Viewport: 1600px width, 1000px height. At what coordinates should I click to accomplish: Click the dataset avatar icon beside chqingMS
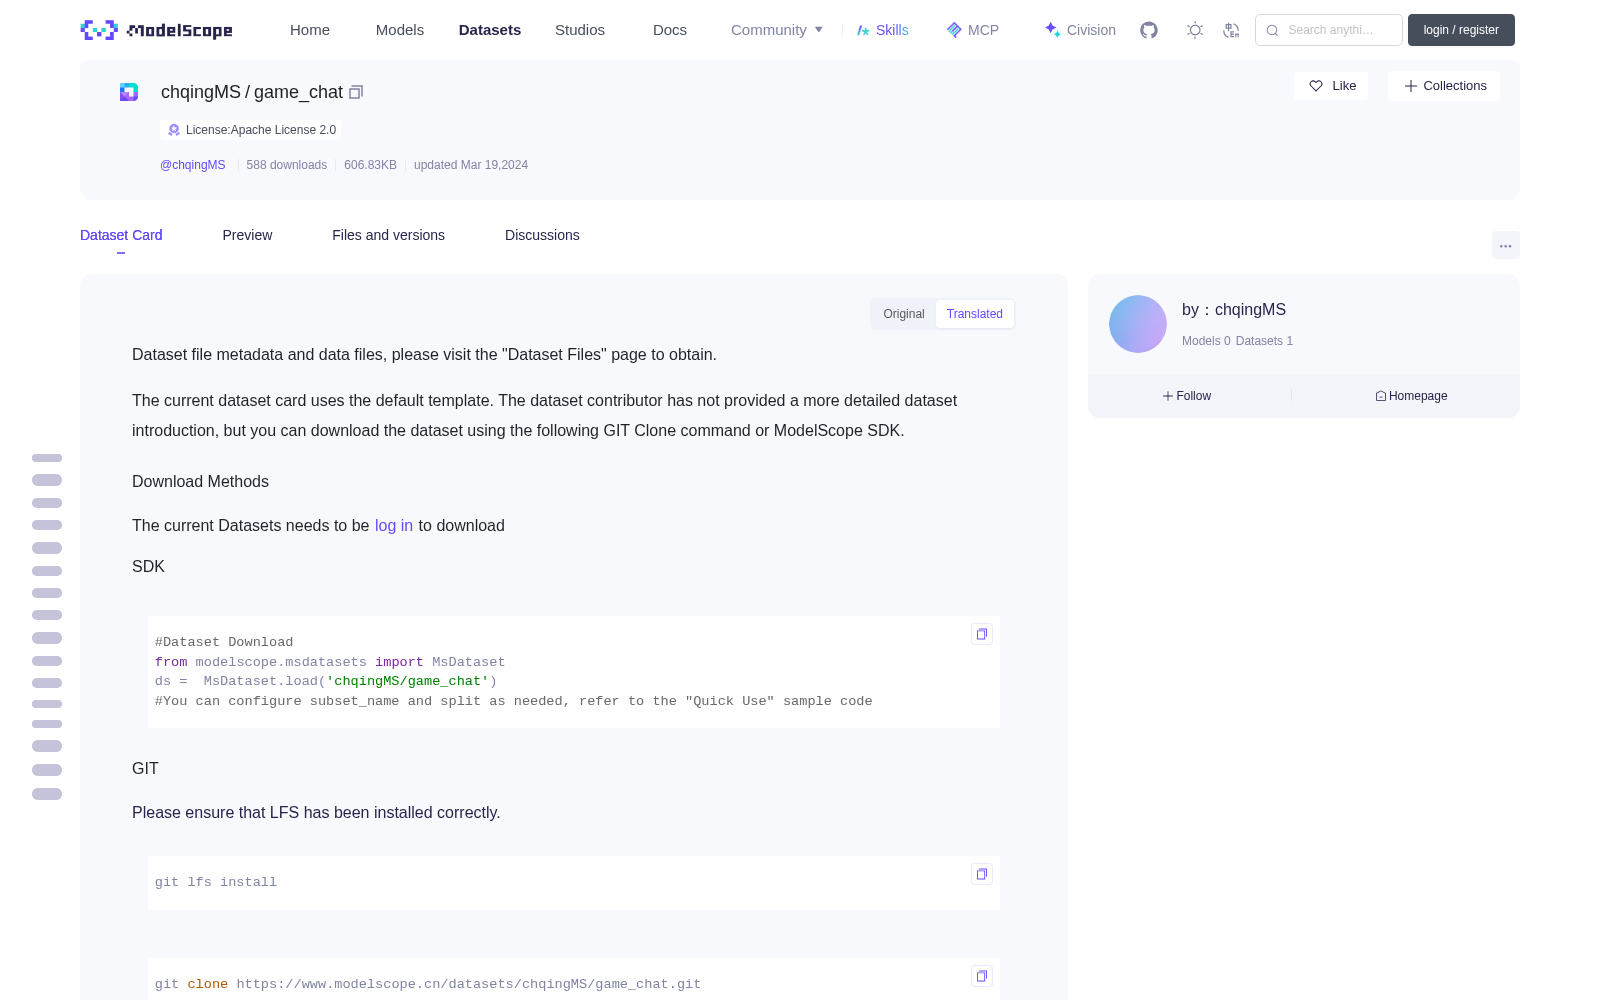[129, 92]
